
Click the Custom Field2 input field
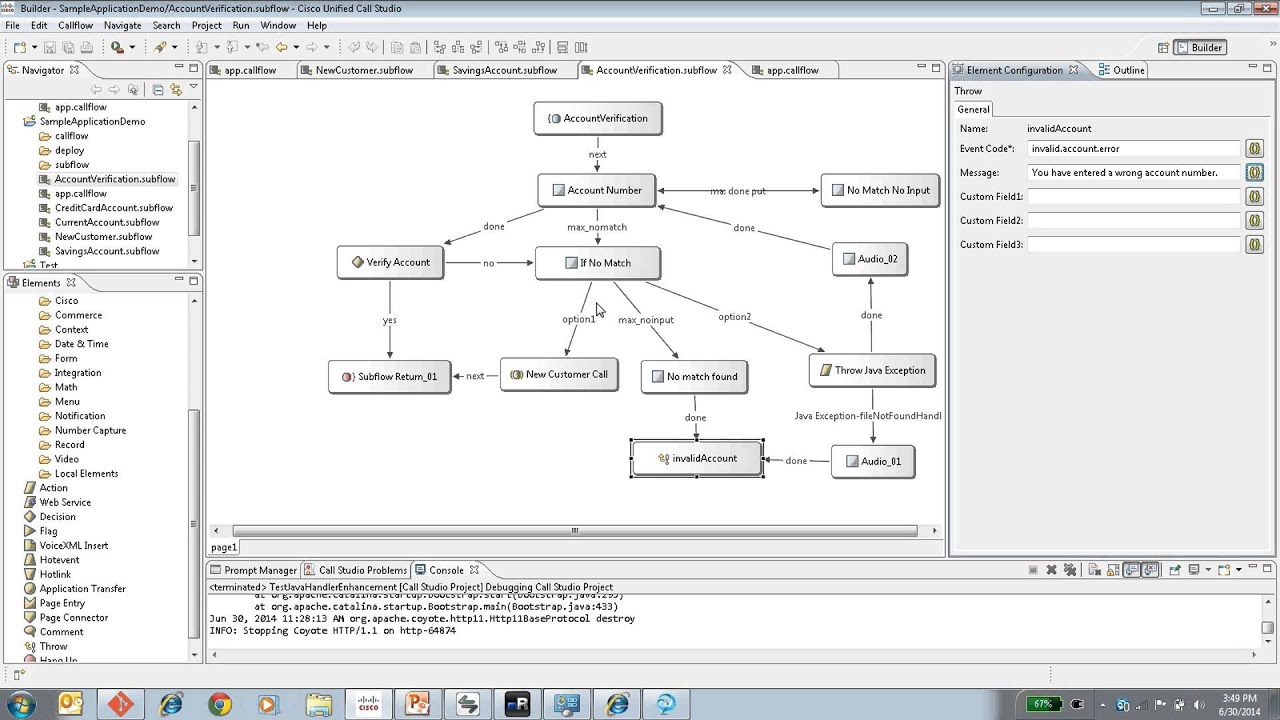(x=1135, y=221)
